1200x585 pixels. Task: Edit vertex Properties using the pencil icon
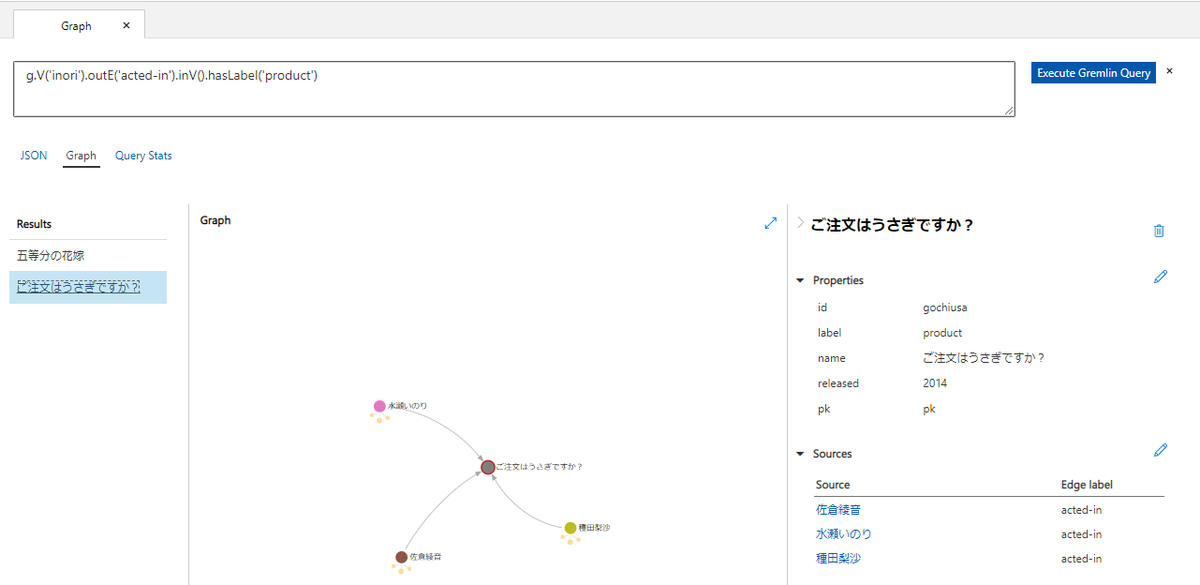coord(1160,277)
